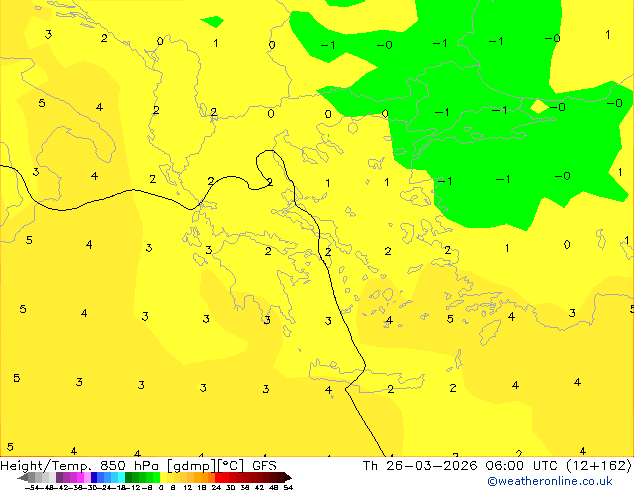This screenshot has width=634, height=490.
Task: Select the cyan swatch on color scale
Action: (122, 478)
